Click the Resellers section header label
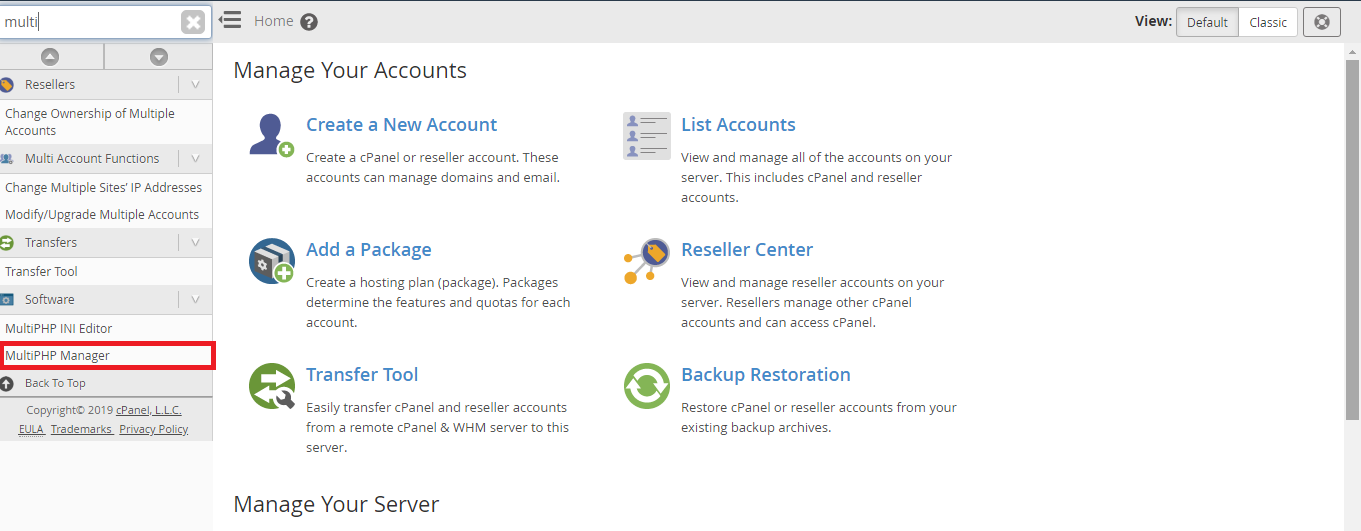1361x531 pixels. tap(50, 85)
